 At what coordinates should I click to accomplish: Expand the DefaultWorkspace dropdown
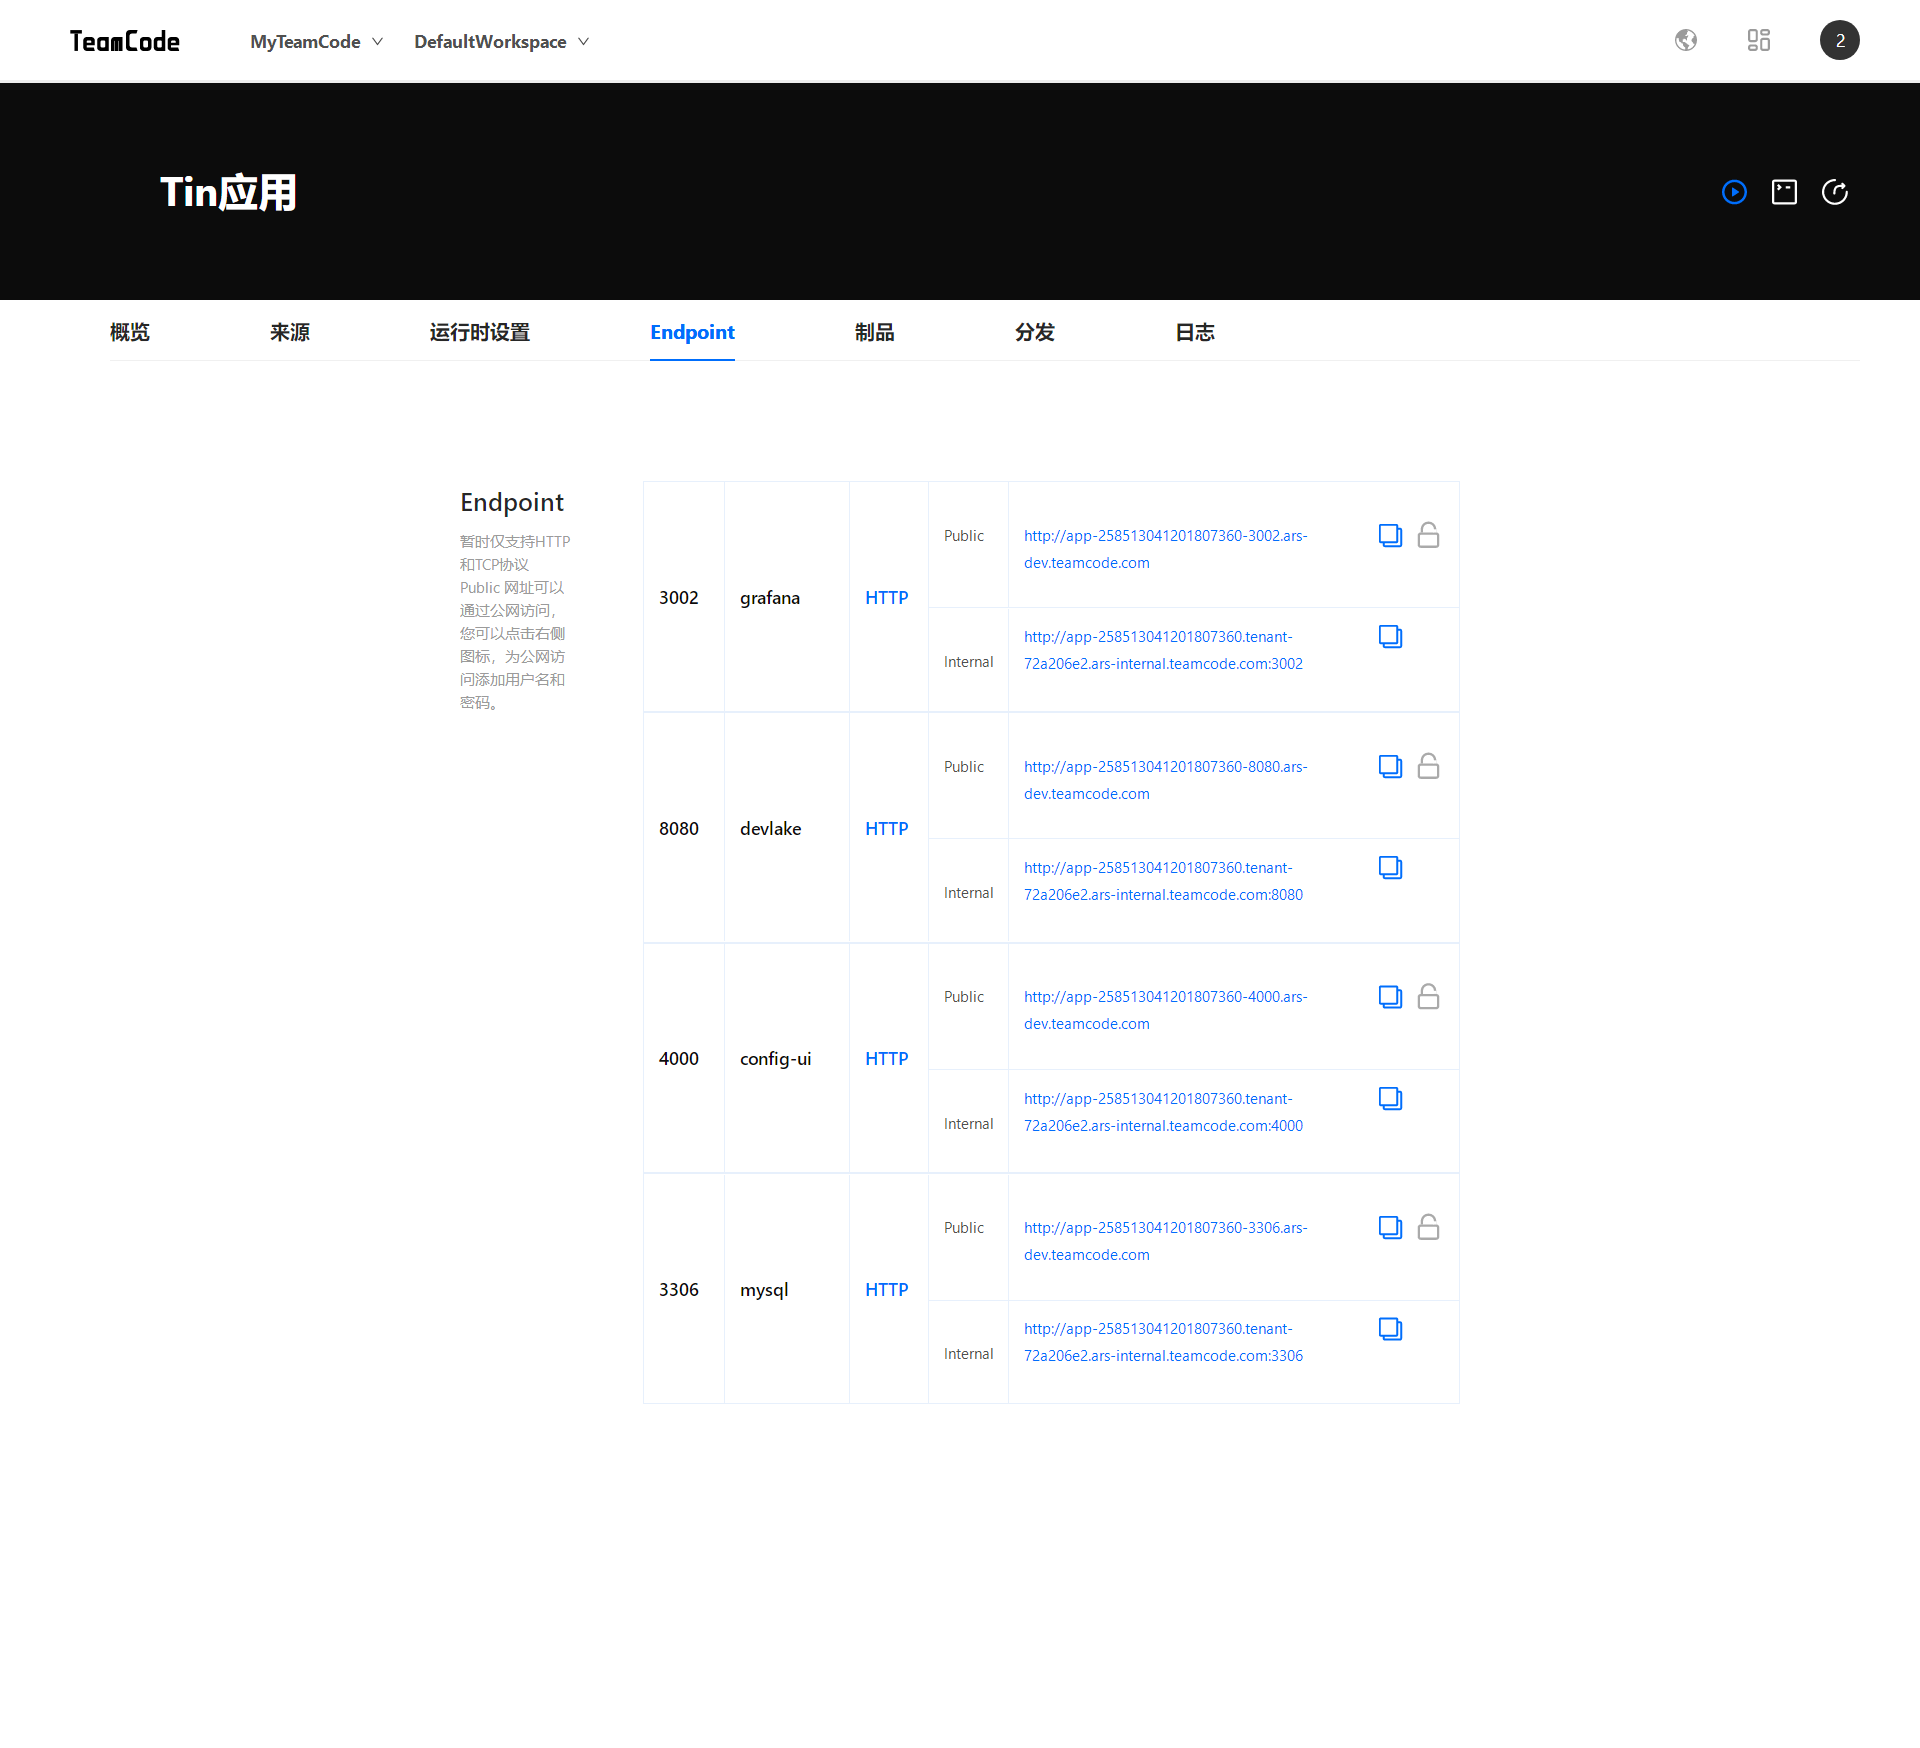click(x=501, y=41)
